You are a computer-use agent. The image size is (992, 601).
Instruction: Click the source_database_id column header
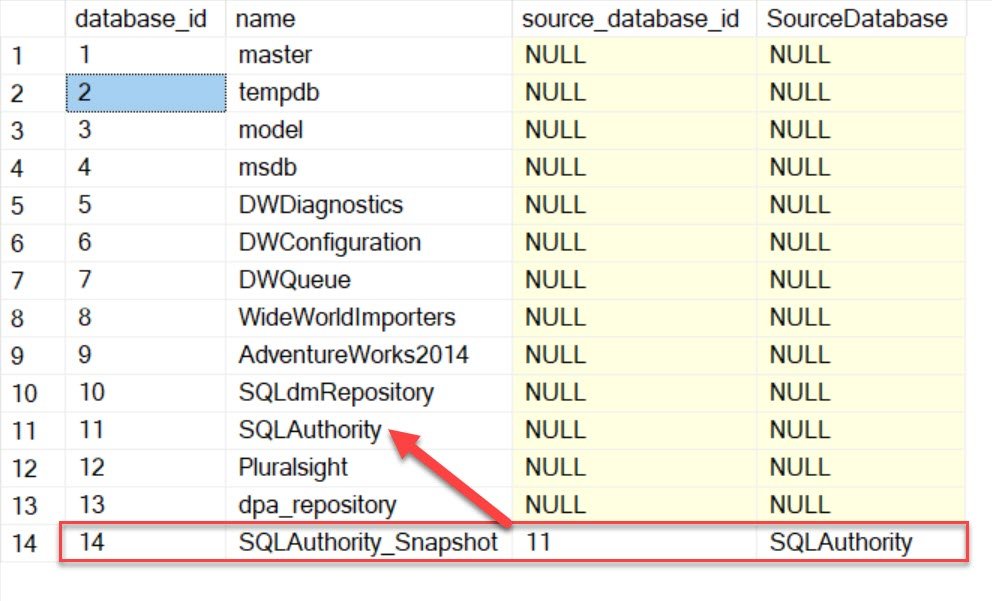[x=634, y=18]
